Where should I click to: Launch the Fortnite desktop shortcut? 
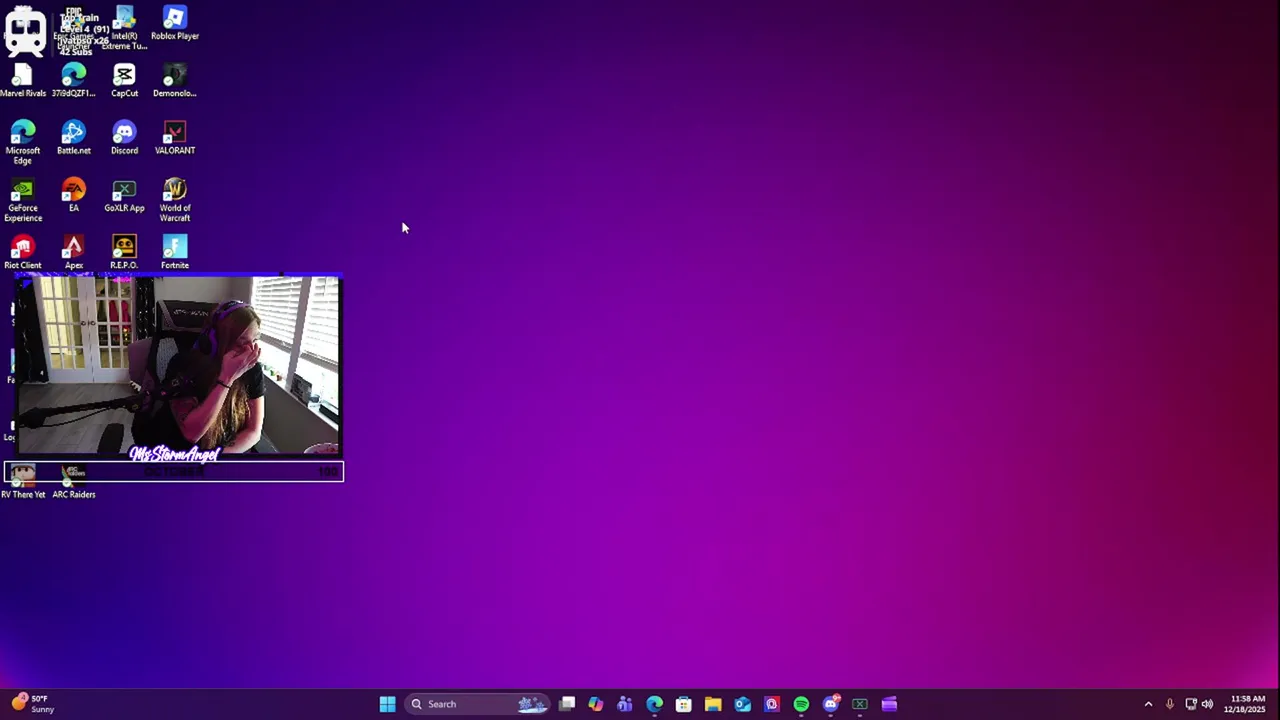(175, 252)
